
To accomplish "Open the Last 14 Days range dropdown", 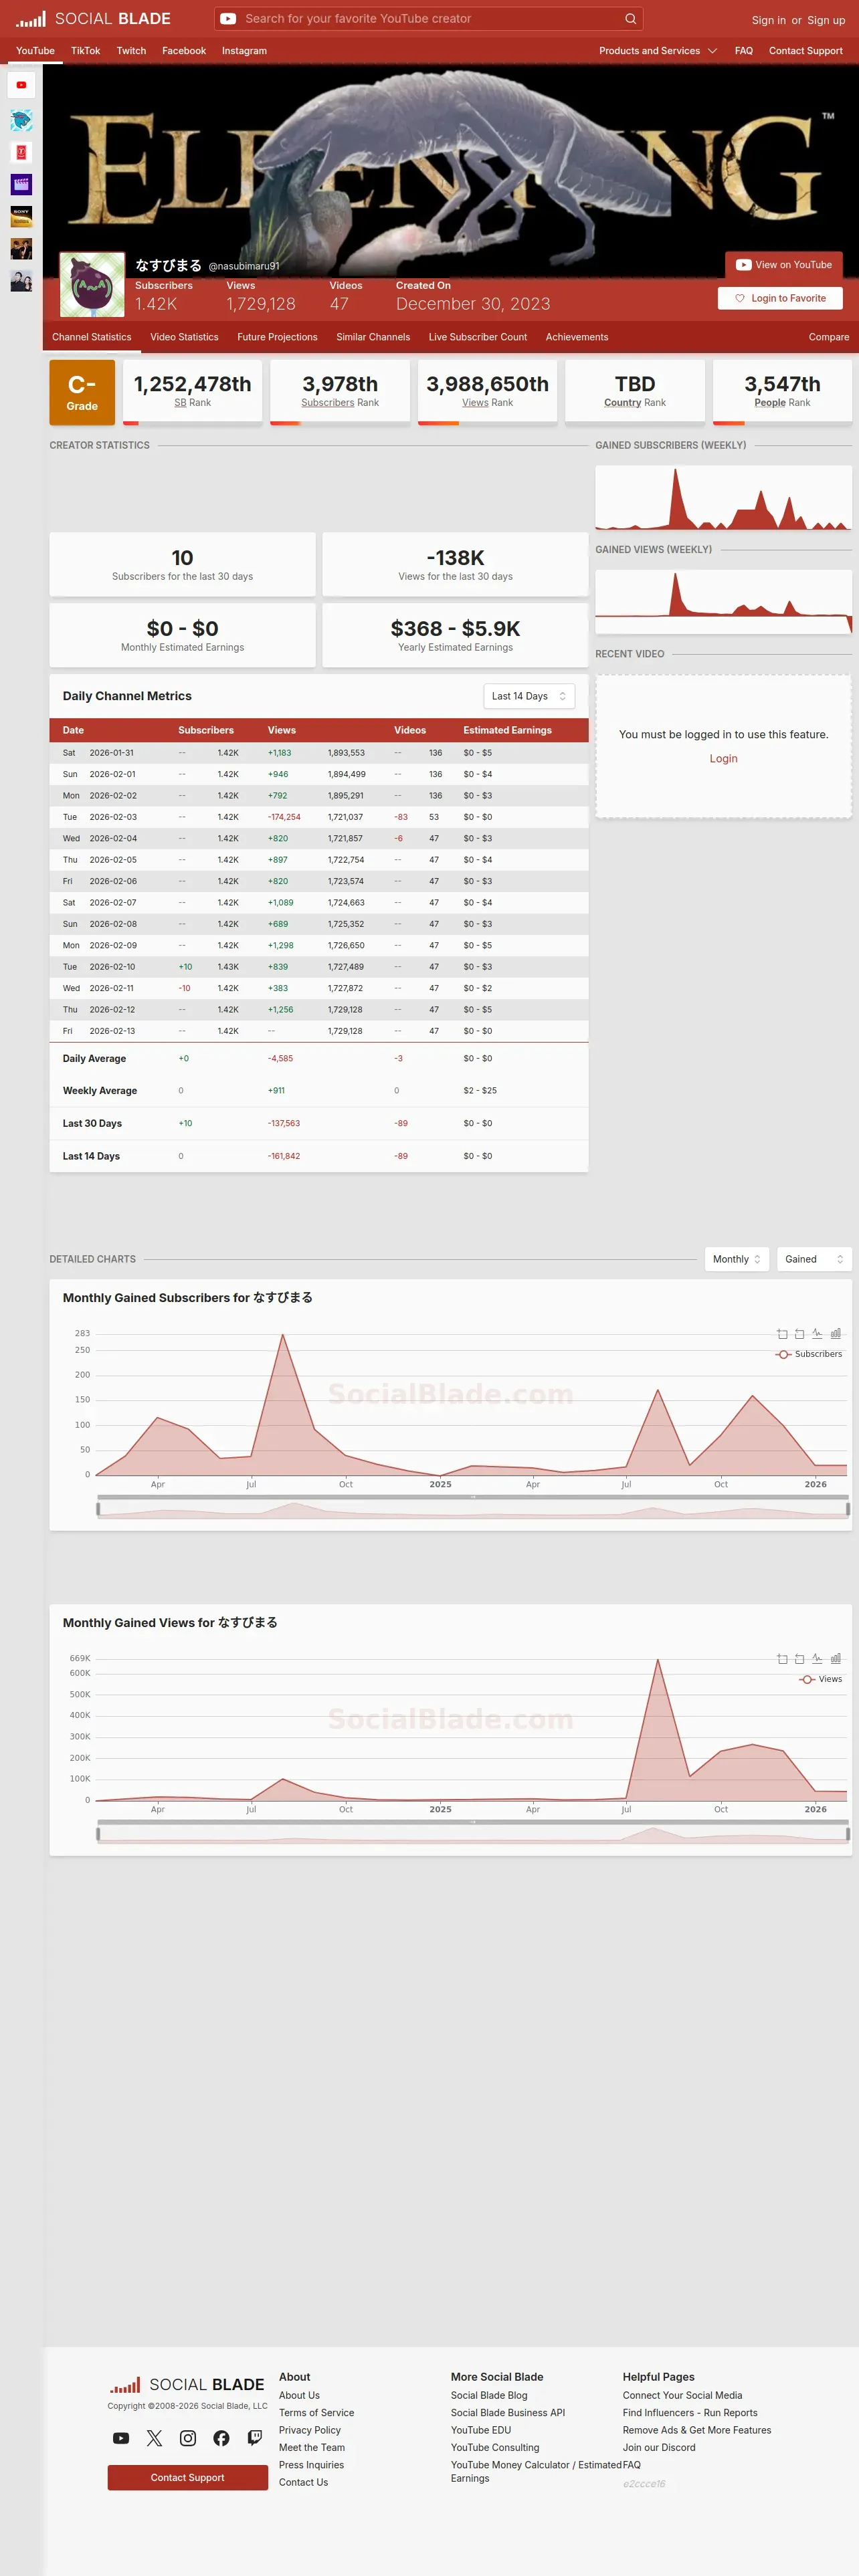I will point(529,696).
